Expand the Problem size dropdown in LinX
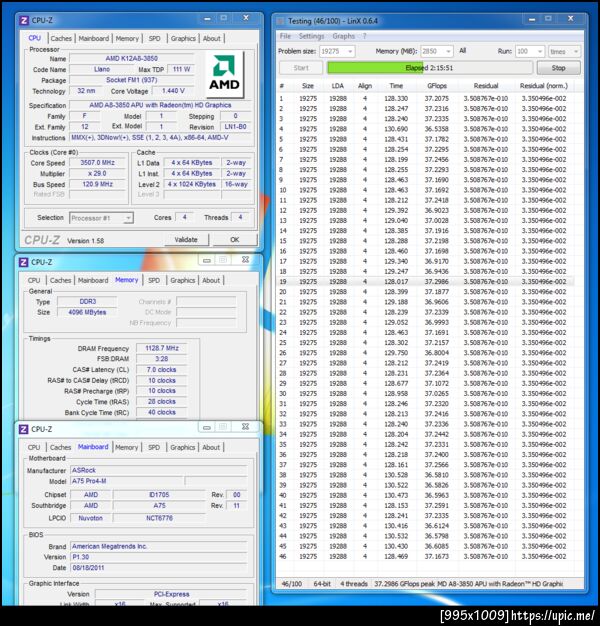Viewport: 600px width, 626px height. pyautogui.click(x=350, y=52)
